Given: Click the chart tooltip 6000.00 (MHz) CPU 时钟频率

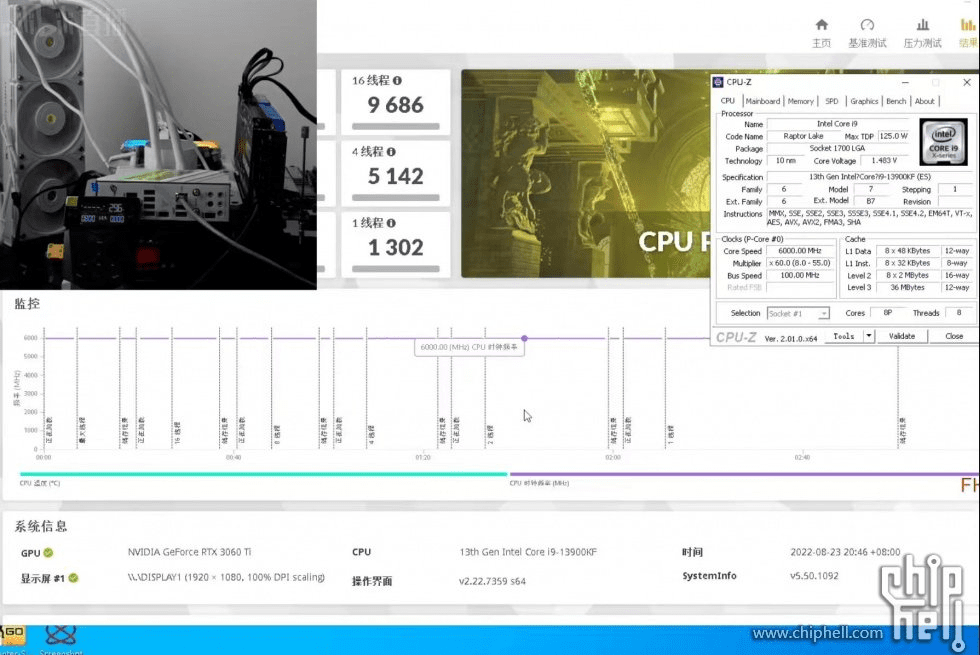Looking at the screenshot, I should pyautogui.click(x=469, y=347).
